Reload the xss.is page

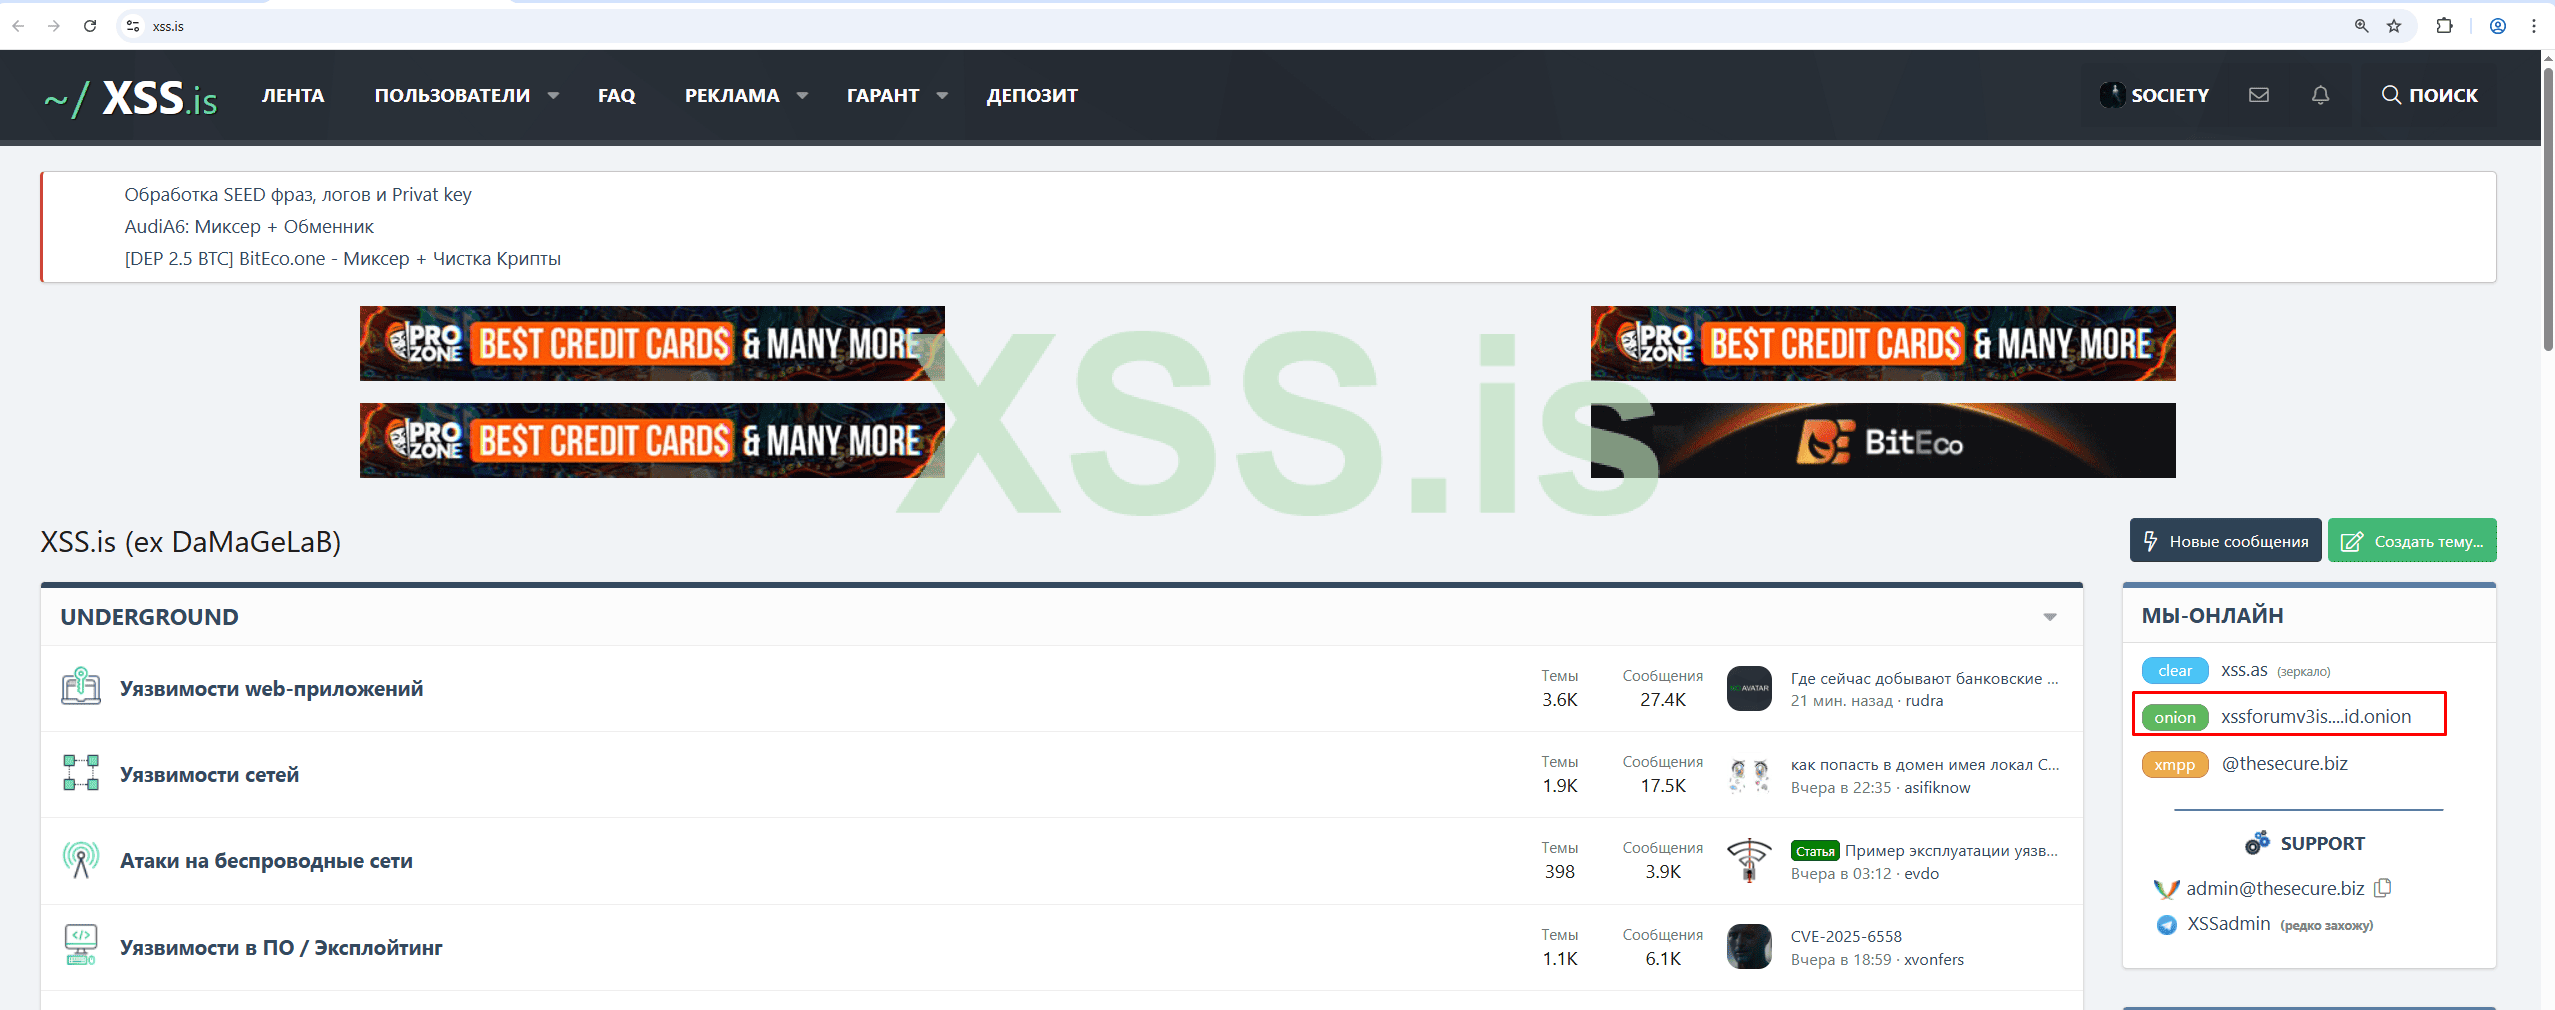[90, 26]
